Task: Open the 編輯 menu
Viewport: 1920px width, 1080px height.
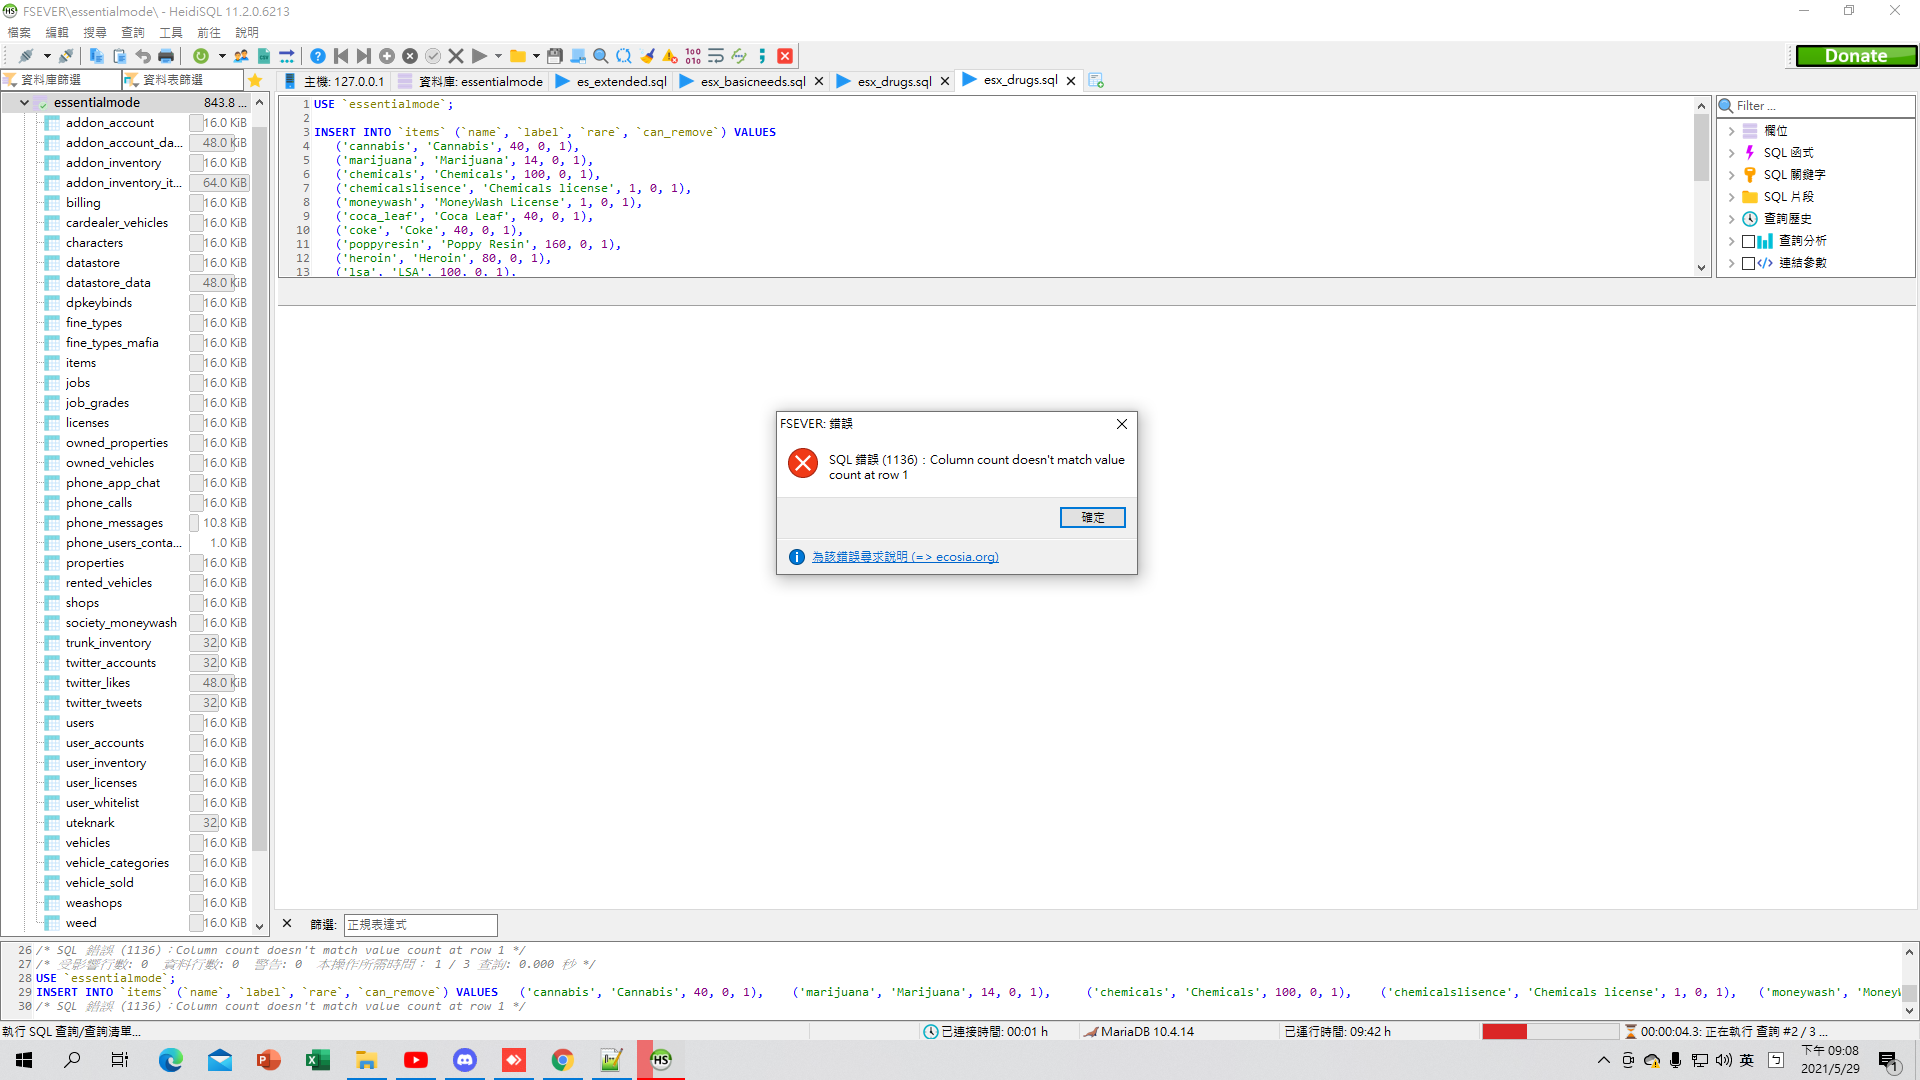Action: pyautogui.click(x=57, y=33)
